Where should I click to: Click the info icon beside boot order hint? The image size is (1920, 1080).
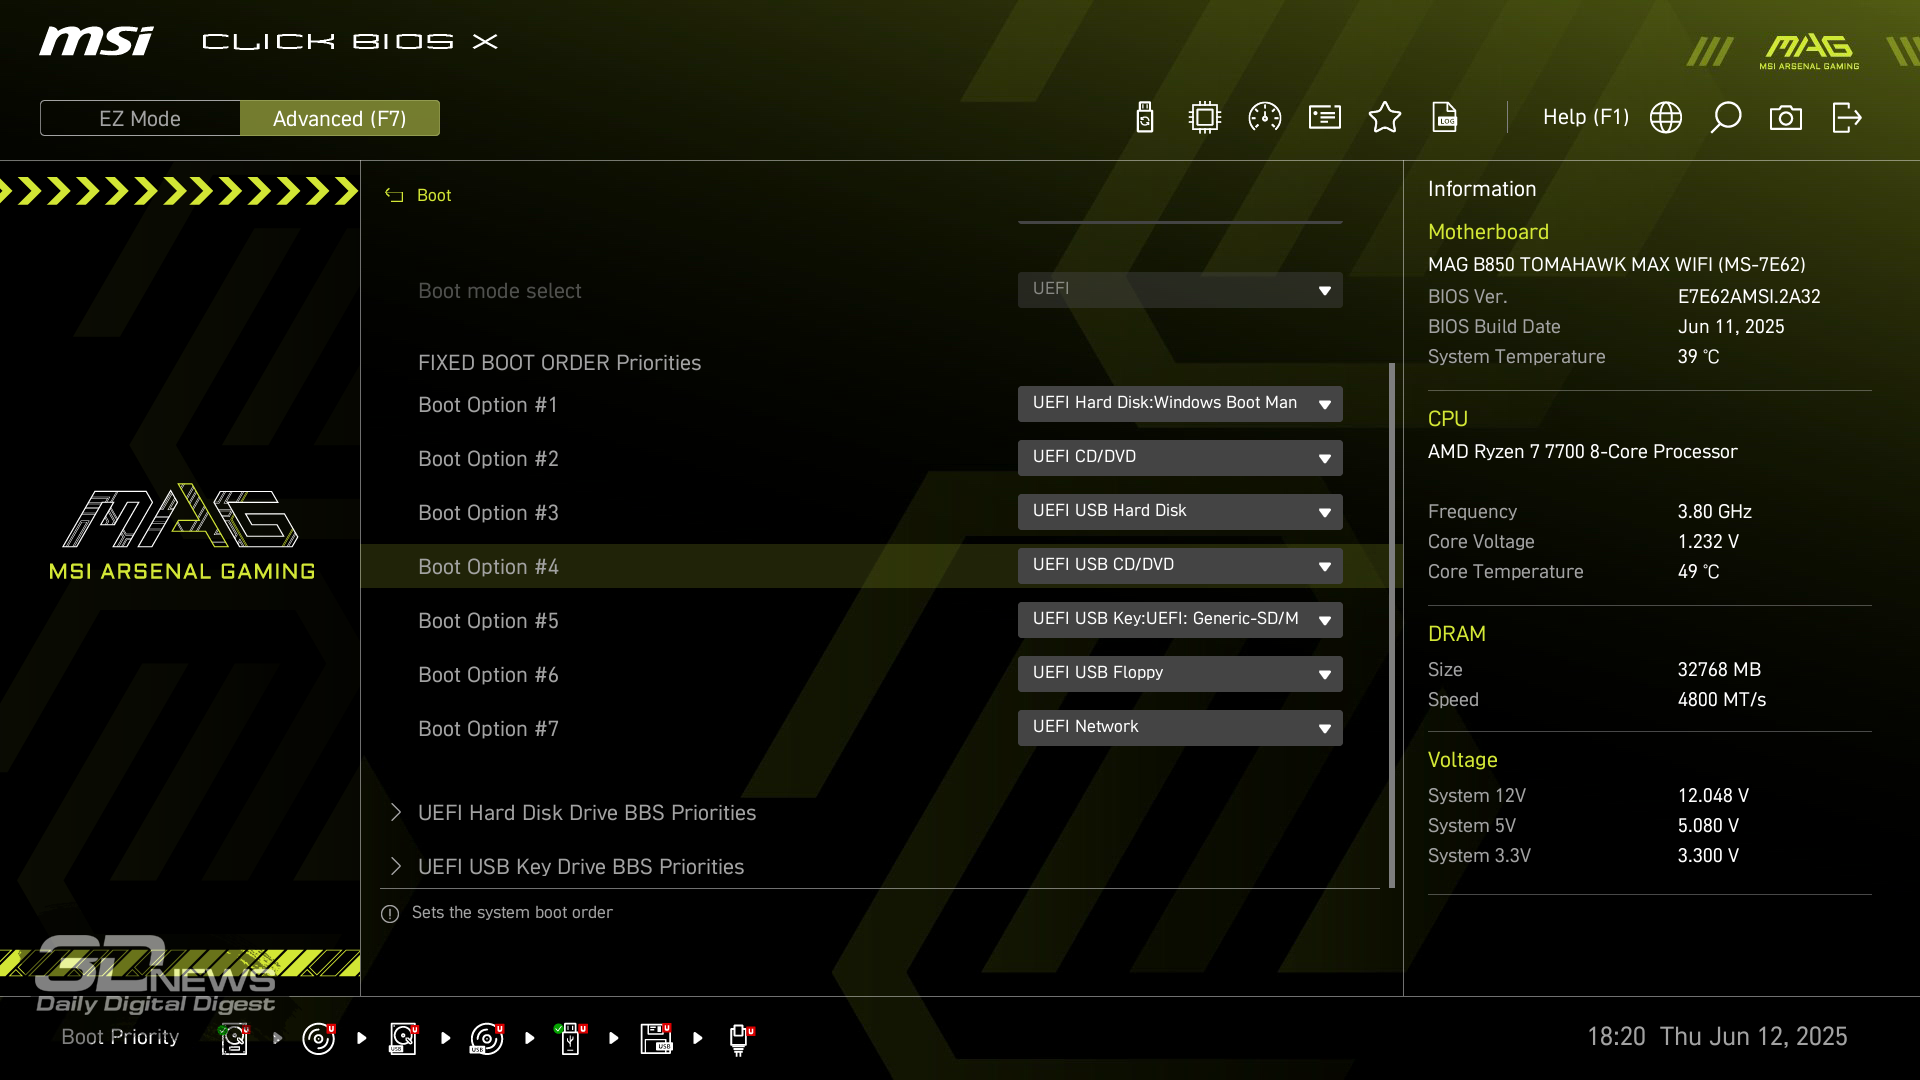[390, 914]
